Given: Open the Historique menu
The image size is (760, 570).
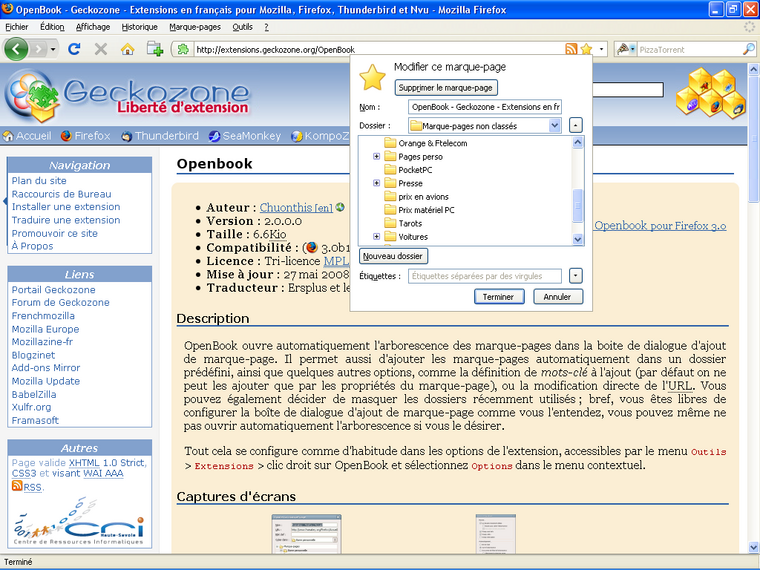Looking at the screenshot, I should click(x=140, y=27).
